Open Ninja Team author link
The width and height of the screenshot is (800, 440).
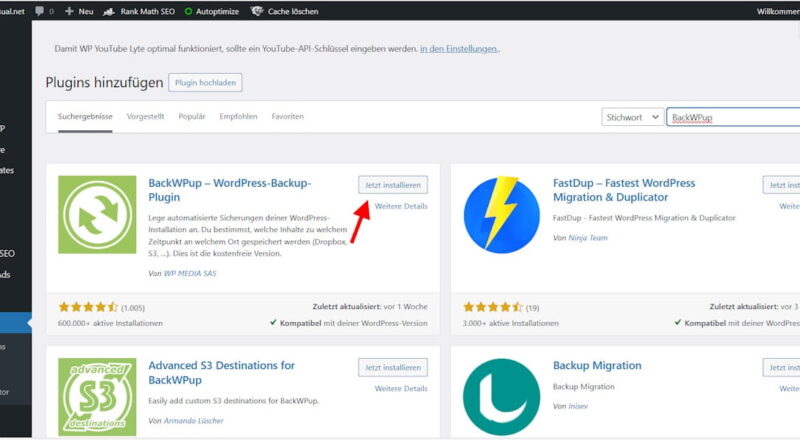pyautogui.click(x=588, y=238)
